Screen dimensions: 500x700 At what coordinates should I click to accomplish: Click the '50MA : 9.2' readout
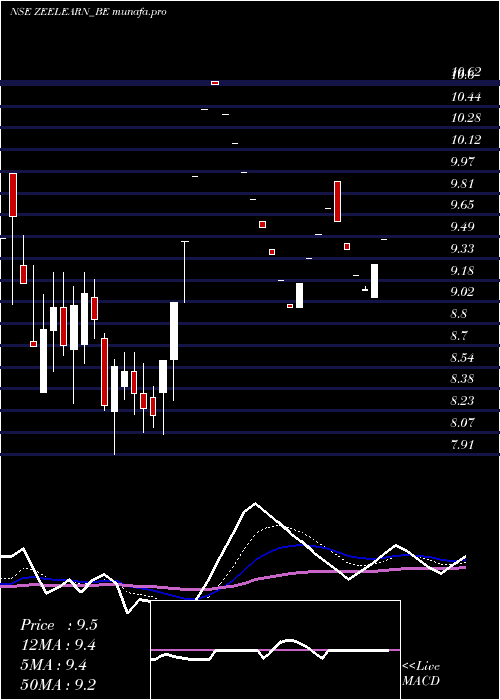[58, 685]
